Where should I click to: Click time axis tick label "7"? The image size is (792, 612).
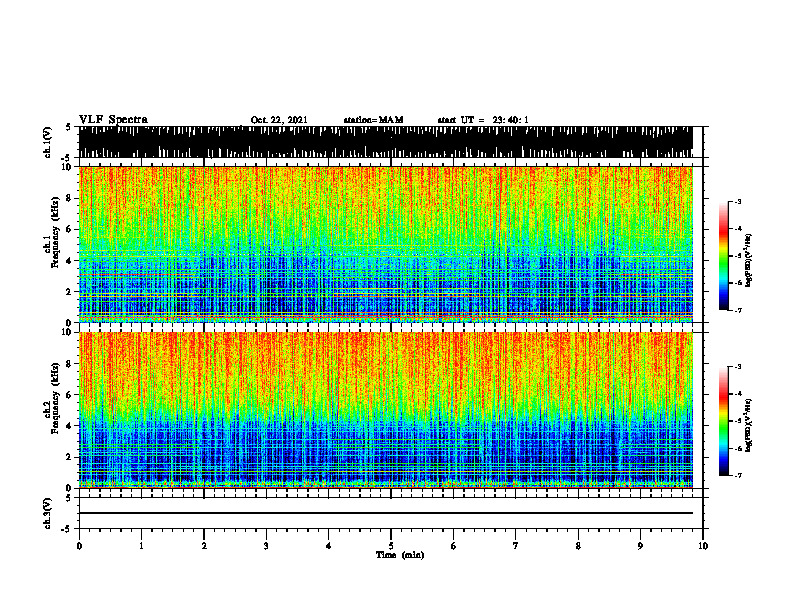point(516,546)
